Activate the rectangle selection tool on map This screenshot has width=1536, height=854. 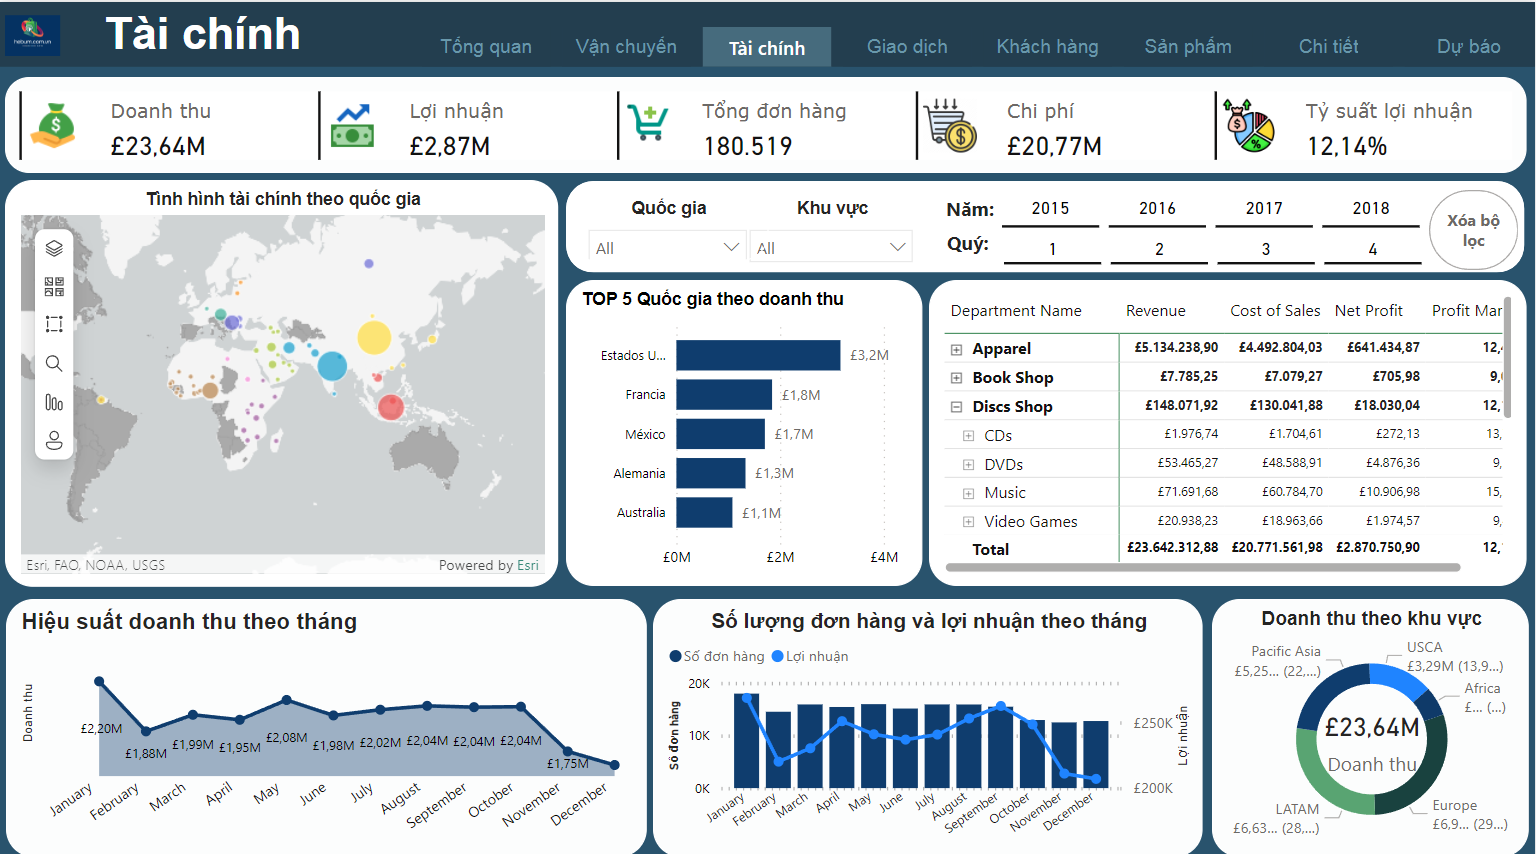coord(54,324)
